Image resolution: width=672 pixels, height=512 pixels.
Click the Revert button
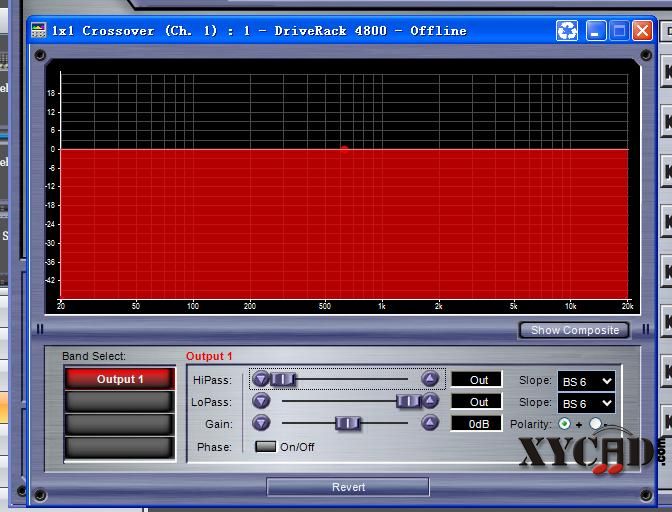coord(348,487)
